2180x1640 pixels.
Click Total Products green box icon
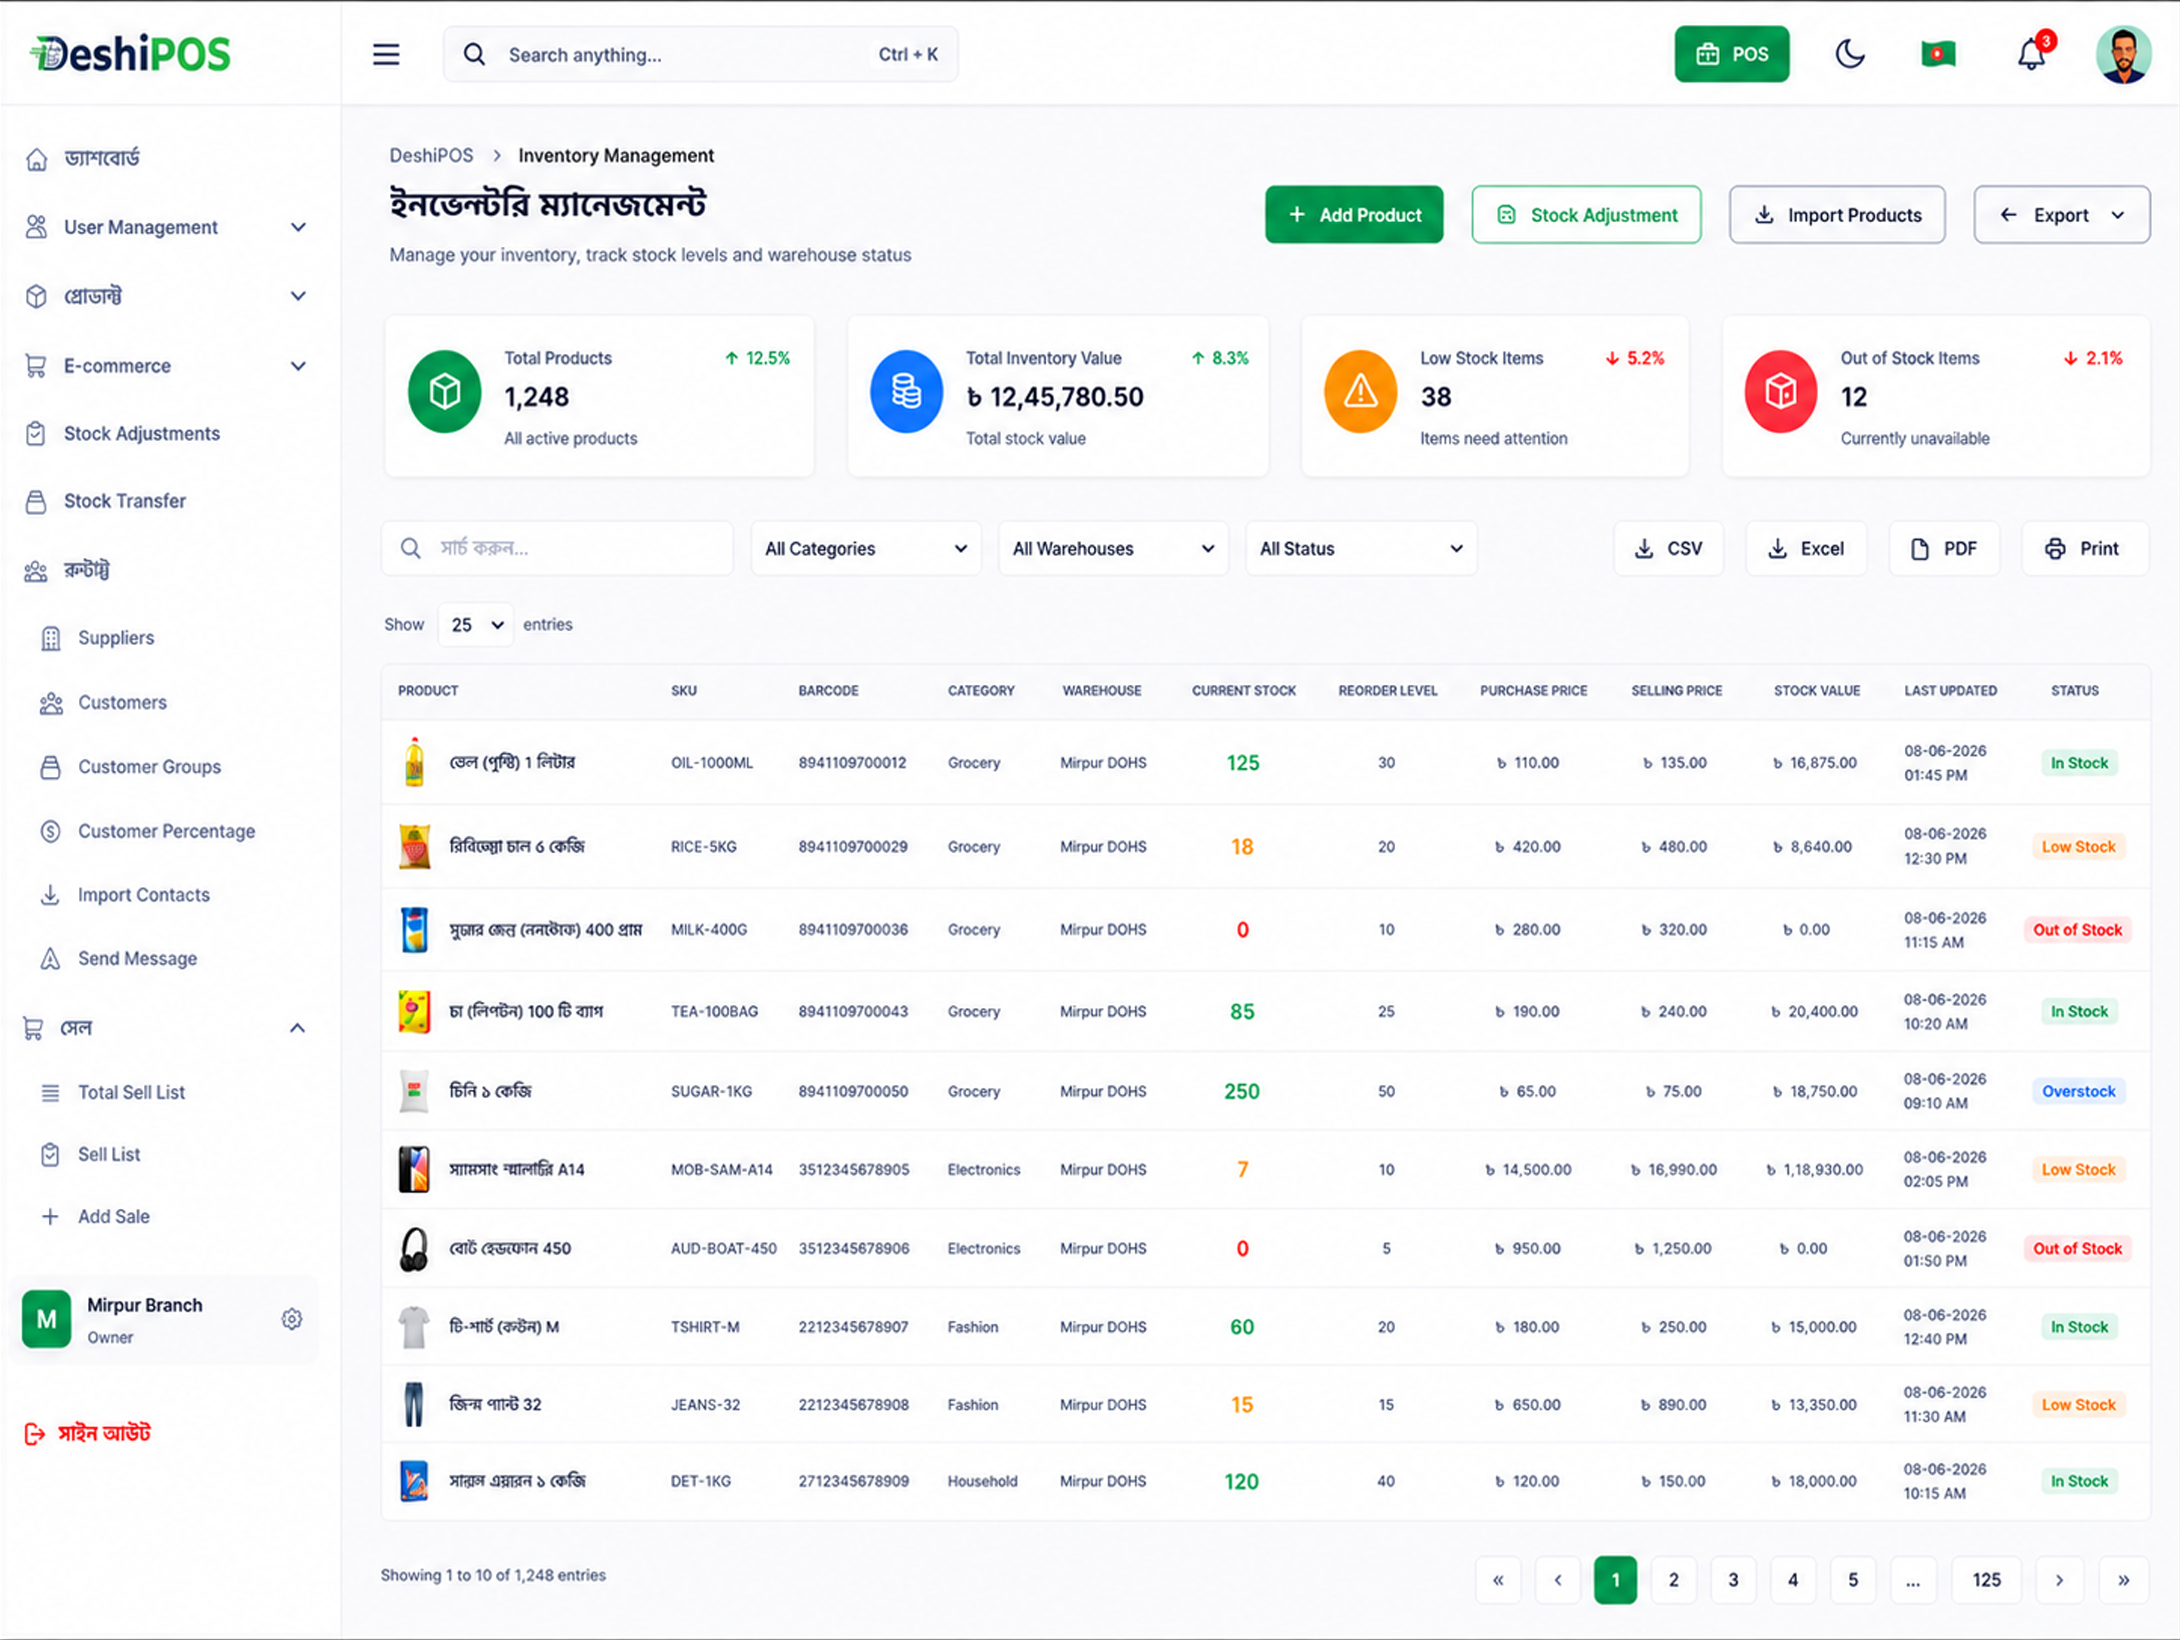(x=444, y=391)
